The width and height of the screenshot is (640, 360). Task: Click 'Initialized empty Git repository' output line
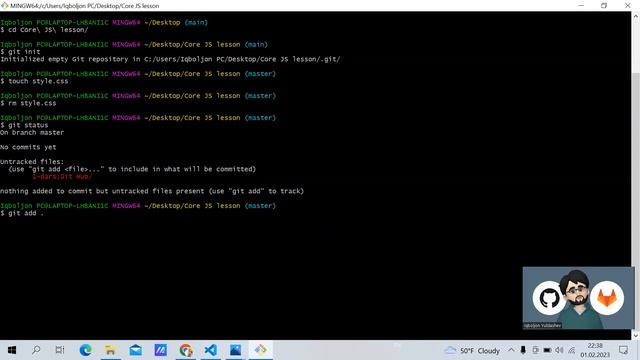click(170, 59)
